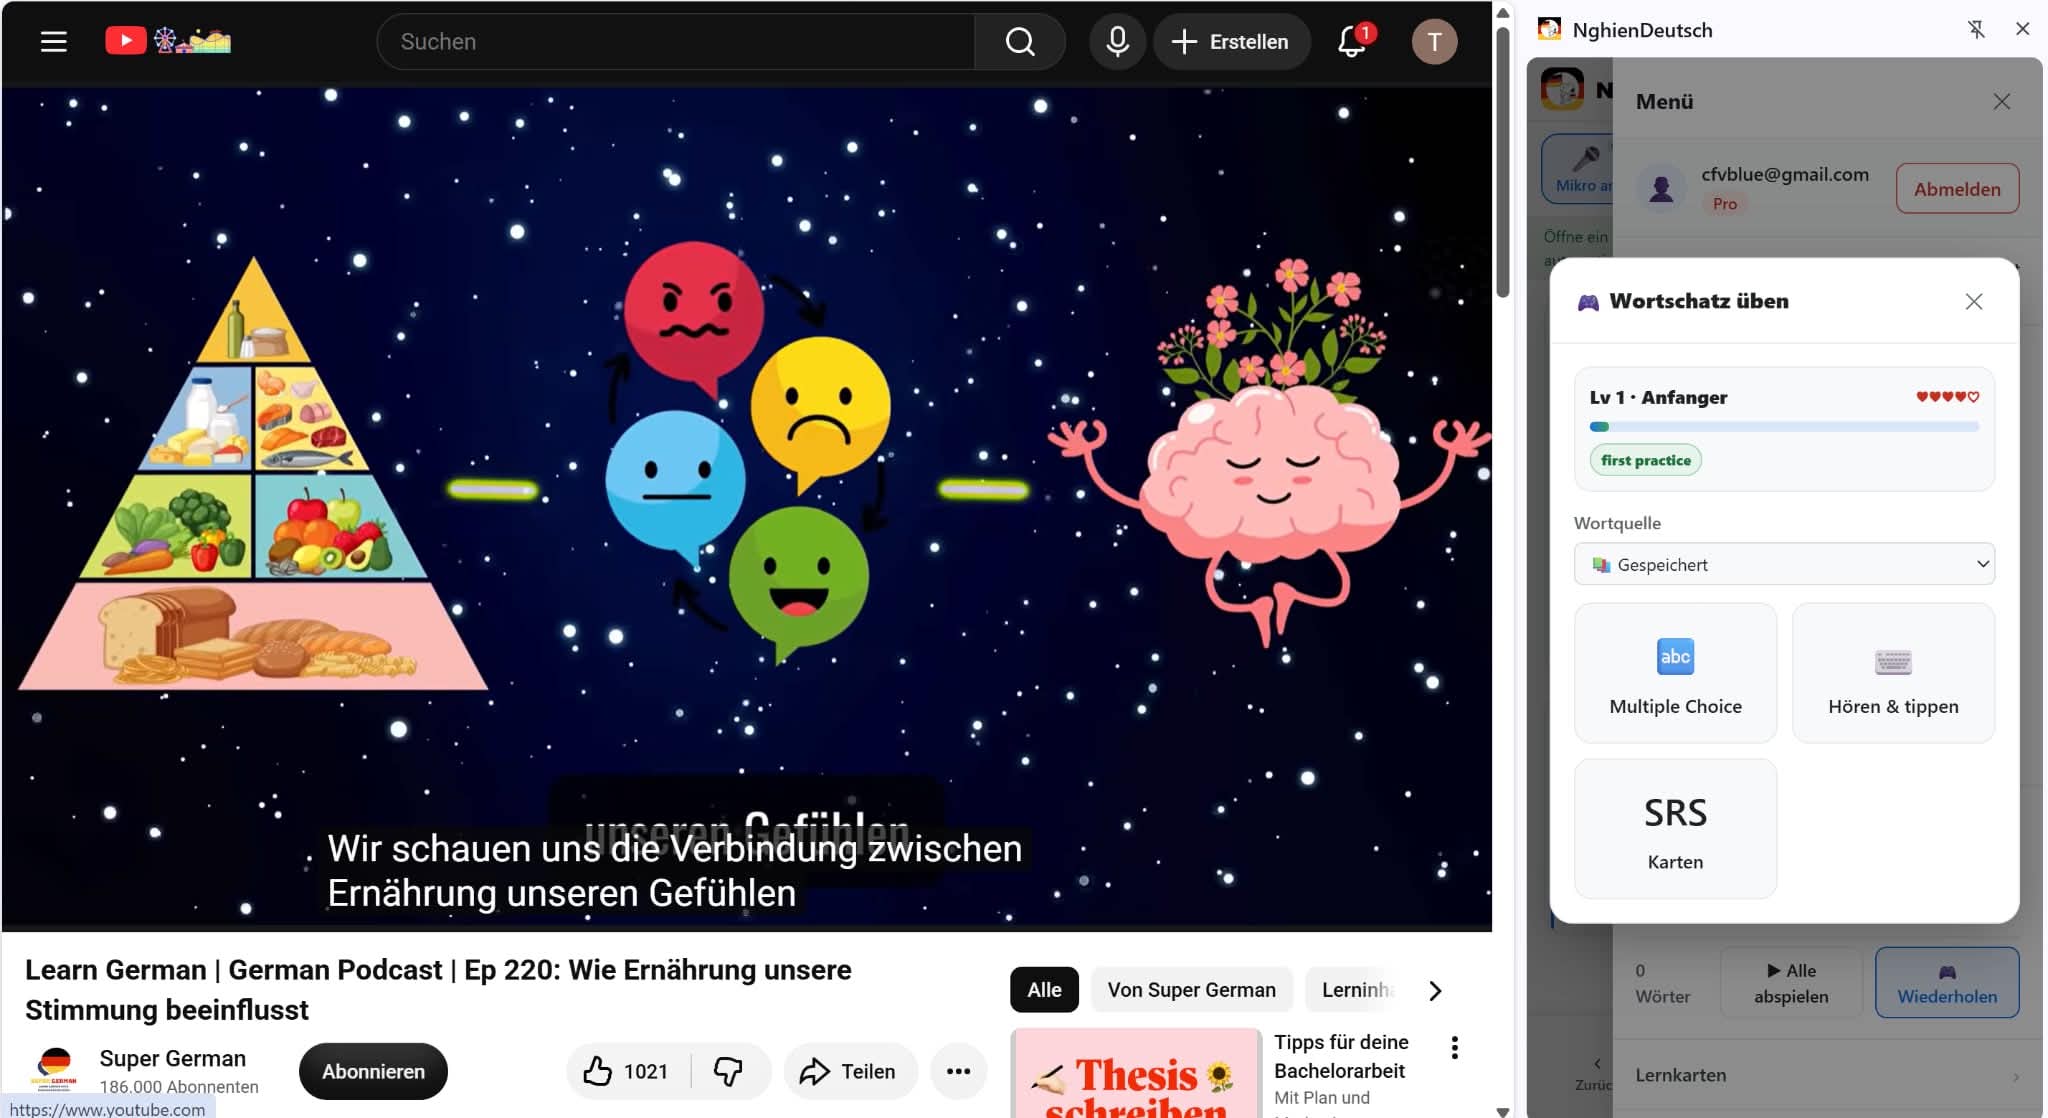Expand the Lernkarten row chevron
Viewport: 2048px width, 1118px height.
click(x=2016, y=1076)
